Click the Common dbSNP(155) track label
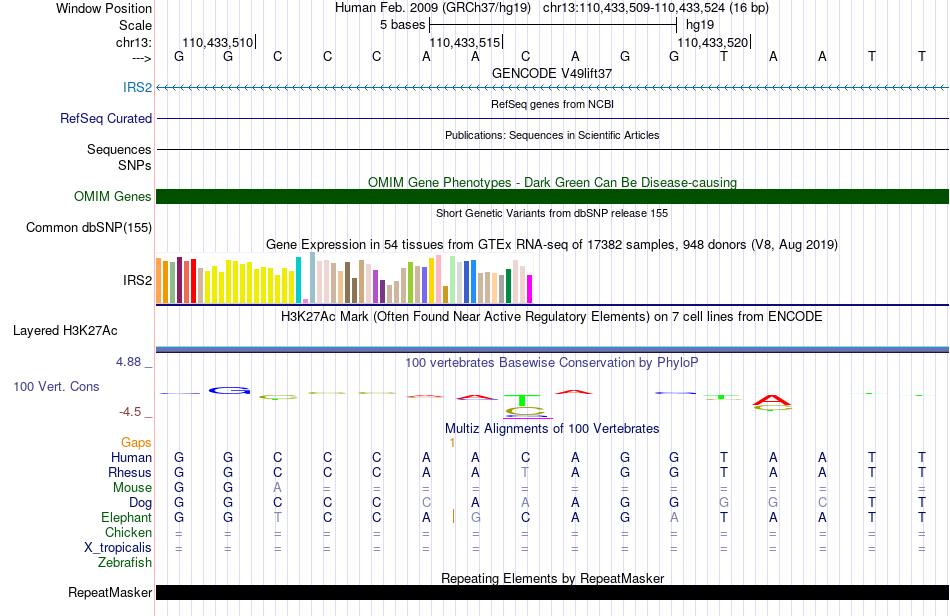 click(x=88, y=228)
